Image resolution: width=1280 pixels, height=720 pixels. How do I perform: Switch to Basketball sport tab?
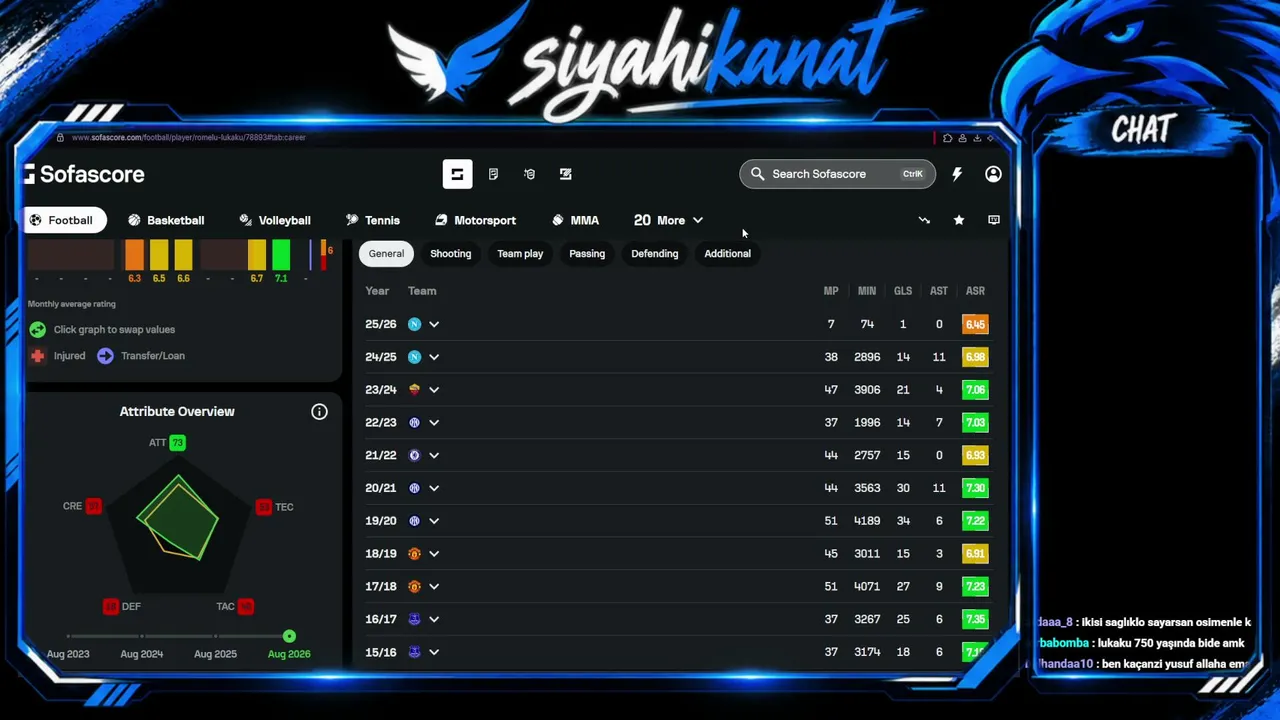pyautogui.click(x=166, y=220)
